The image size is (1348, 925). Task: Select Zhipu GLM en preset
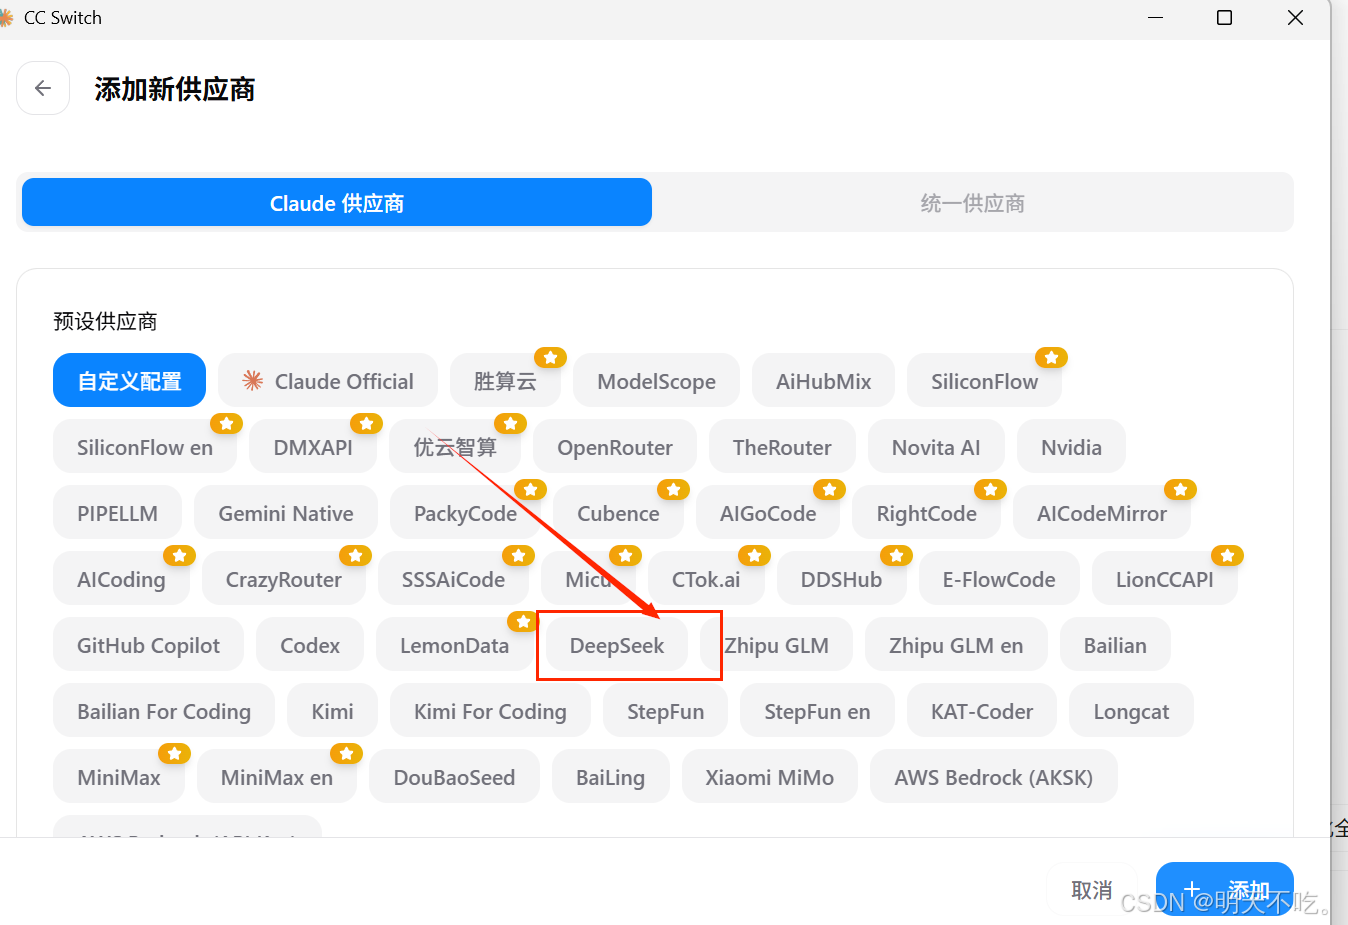pos(956,645)
